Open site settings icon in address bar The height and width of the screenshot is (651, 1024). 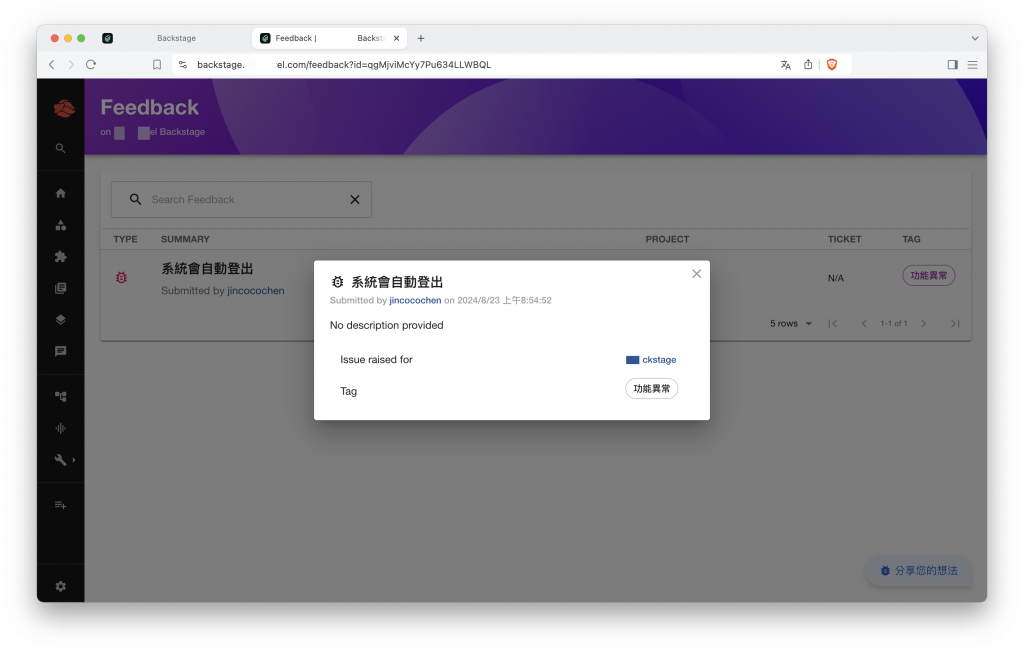point(183,65)
